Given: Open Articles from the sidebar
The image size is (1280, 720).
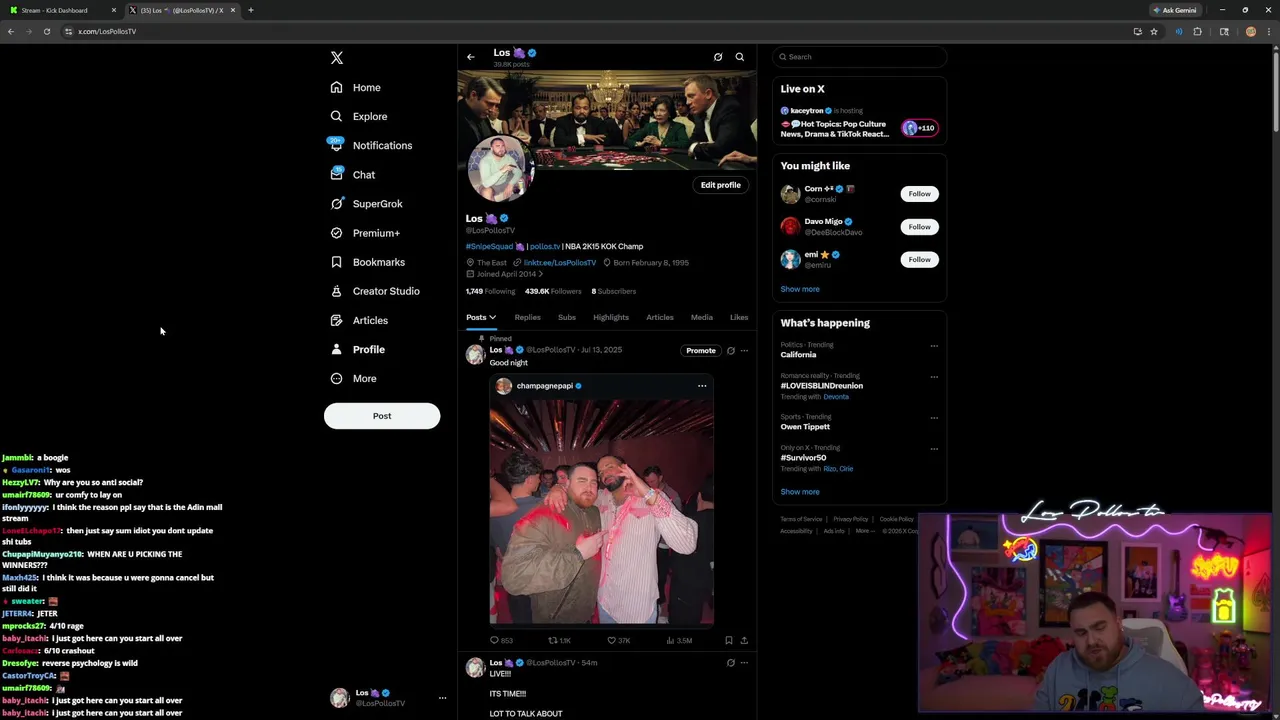Looking at the screenshot, I should 360,320.
